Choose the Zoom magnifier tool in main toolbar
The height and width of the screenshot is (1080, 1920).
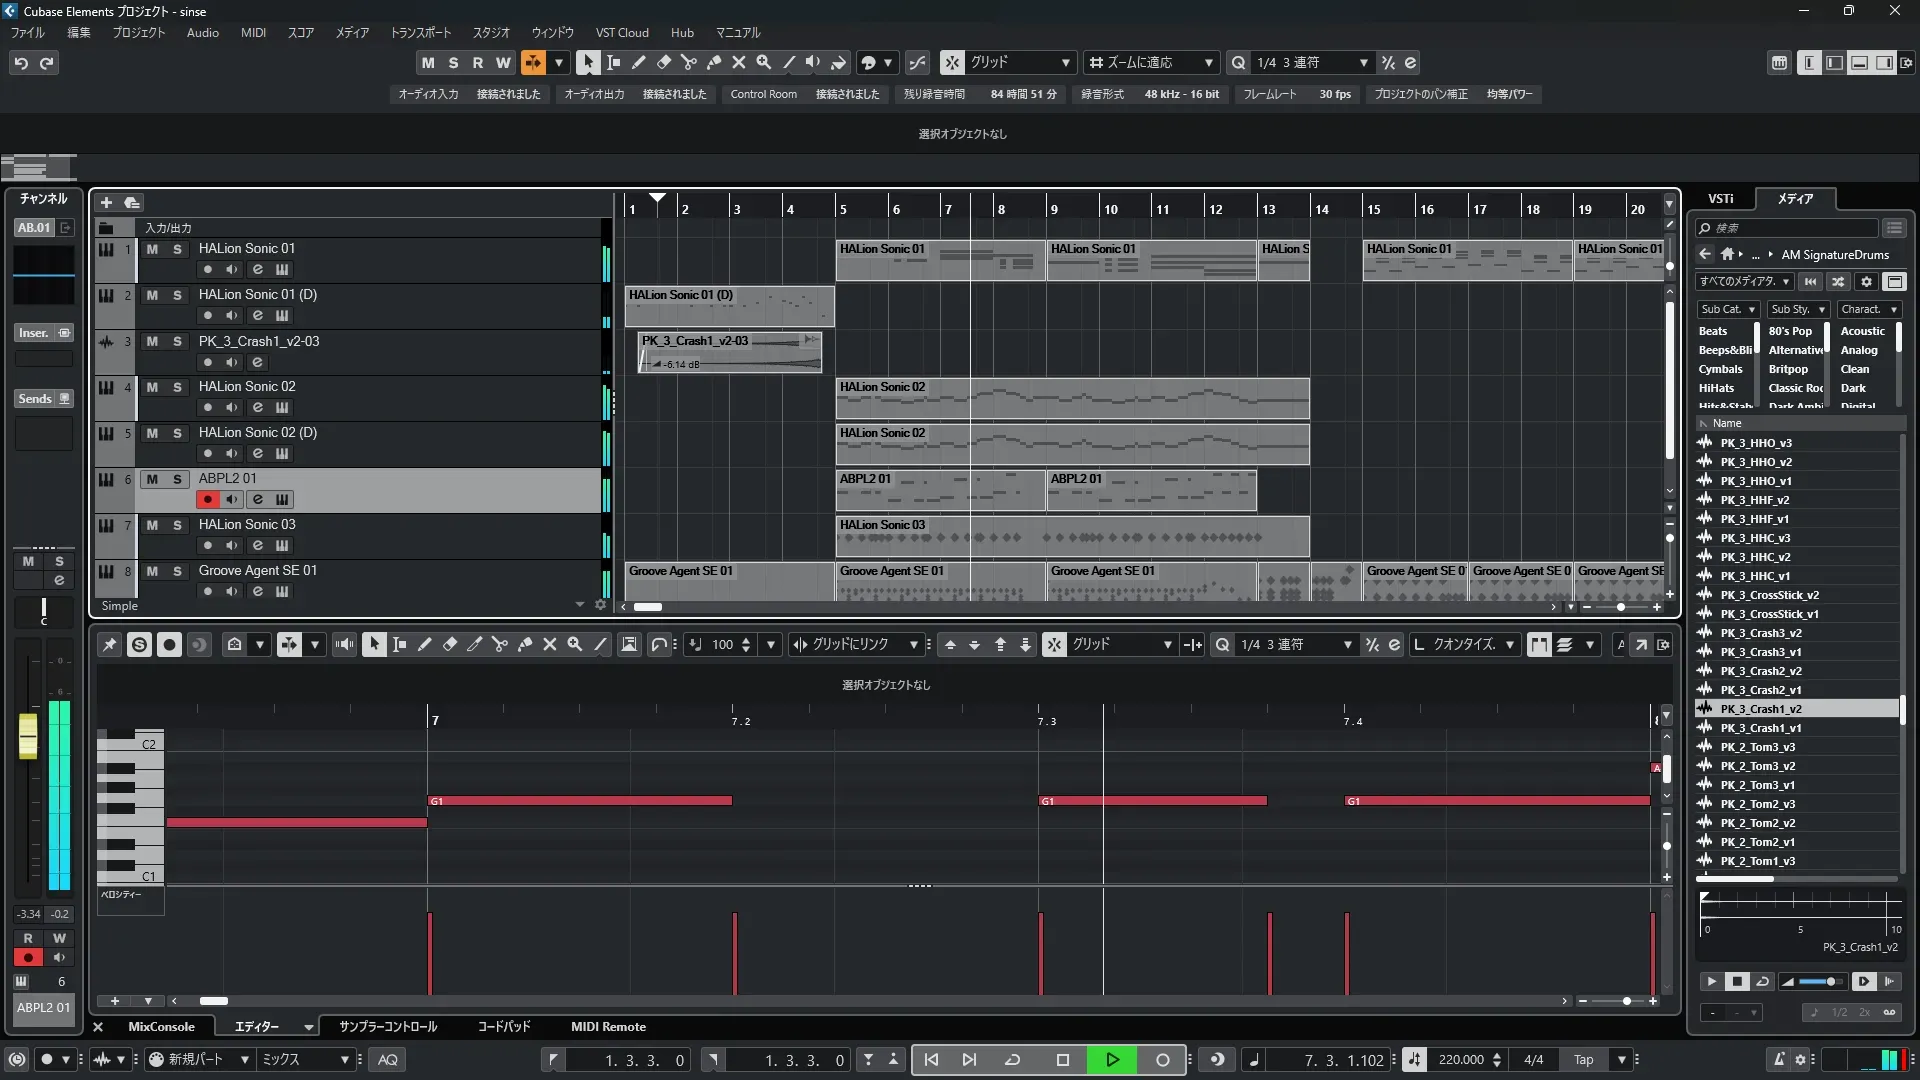coord(764,62)
